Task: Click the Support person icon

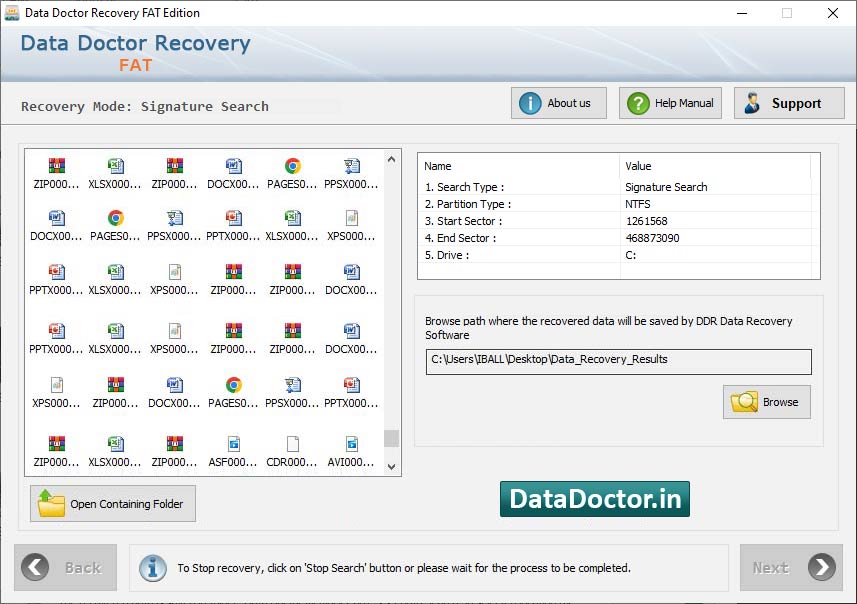Action: point(752,102)
